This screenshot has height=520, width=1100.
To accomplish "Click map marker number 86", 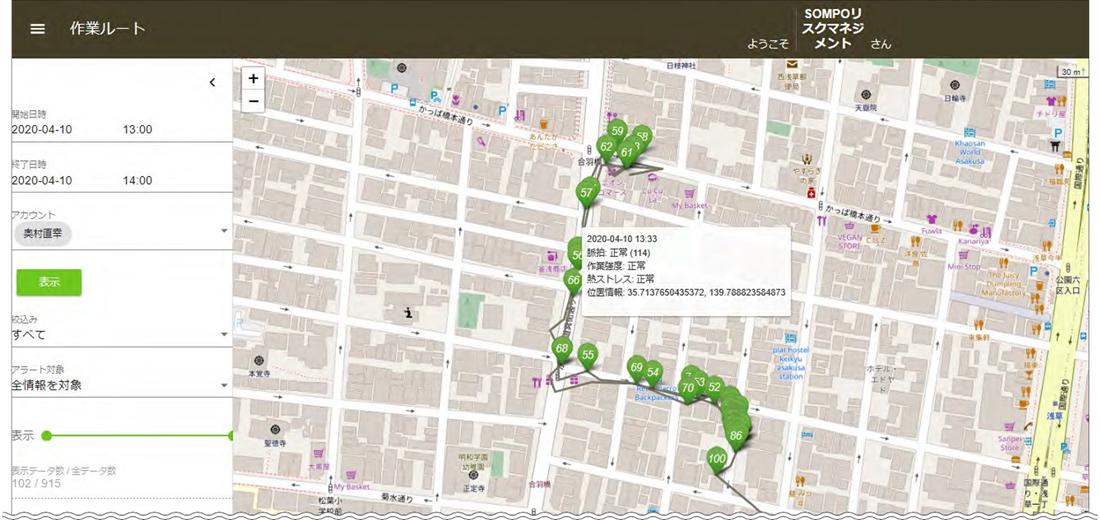I will coord(736,435).
